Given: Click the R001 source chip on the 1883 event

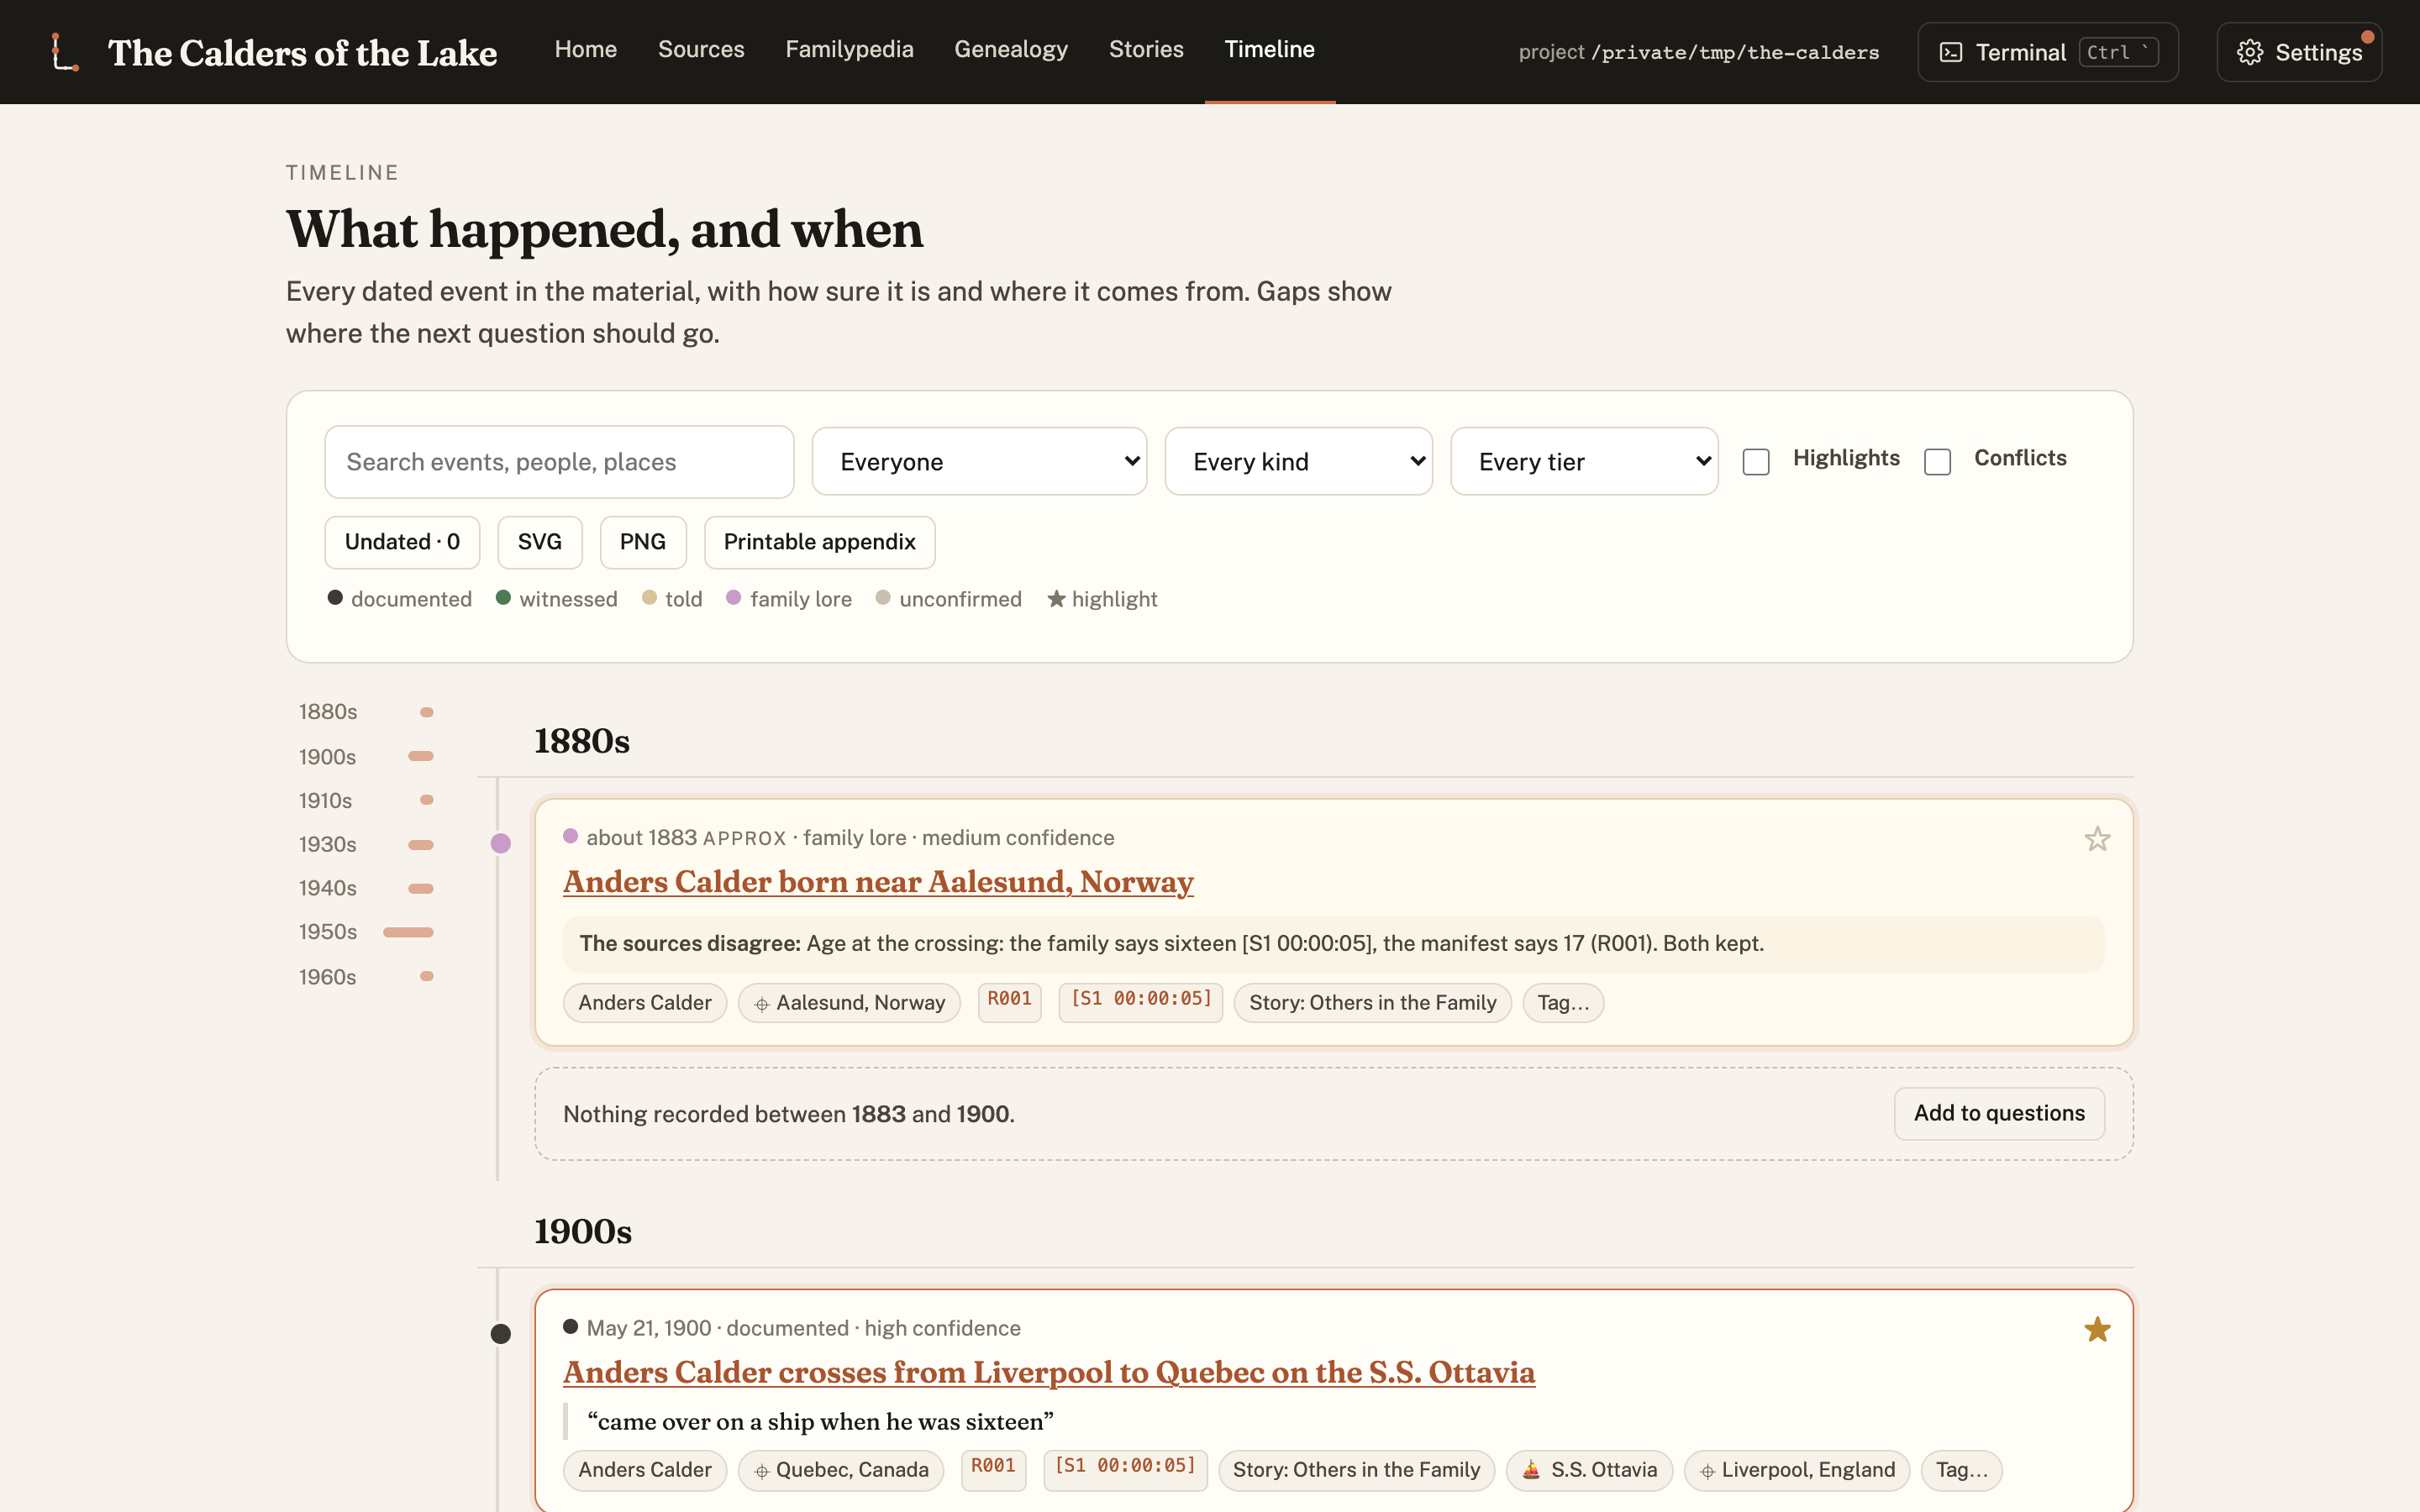Looking at the screenshot, I should click(1009, 1002).
